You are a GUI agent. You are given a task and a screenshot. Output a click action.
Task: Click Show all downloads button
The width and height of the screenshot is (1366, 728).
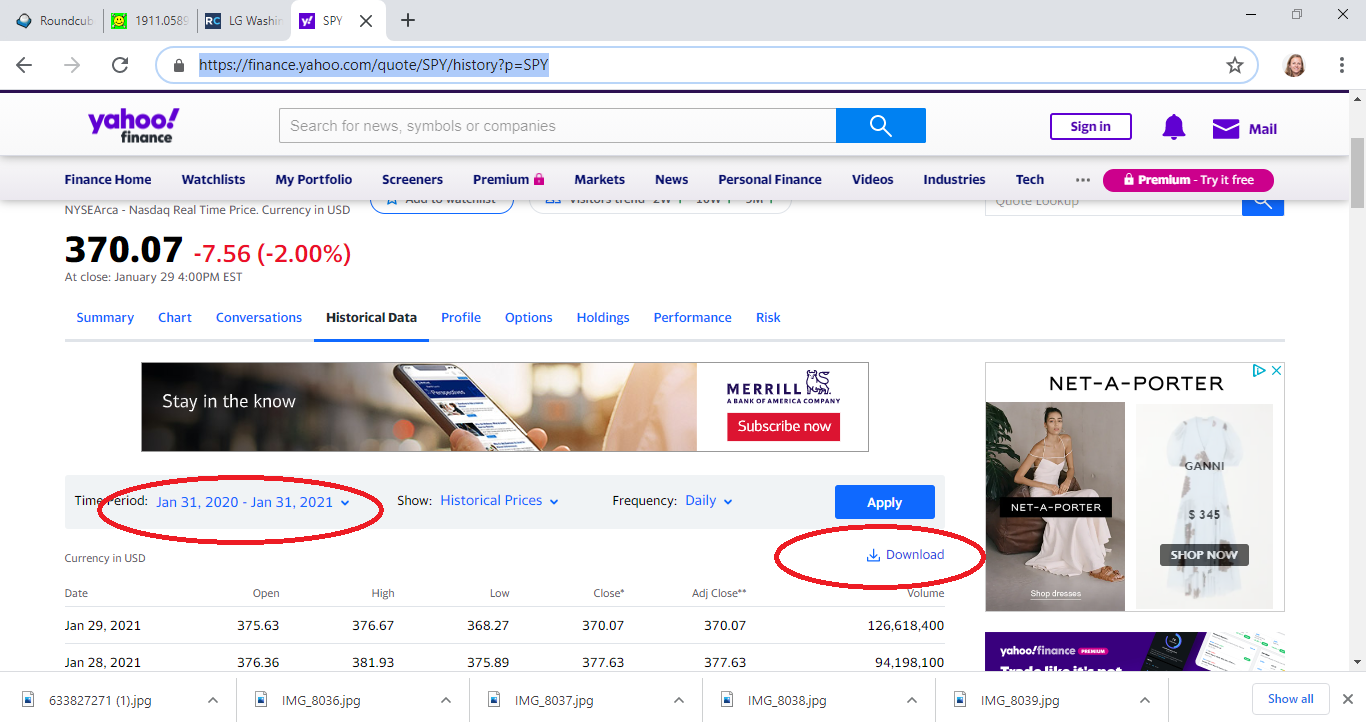point(1291,699)
